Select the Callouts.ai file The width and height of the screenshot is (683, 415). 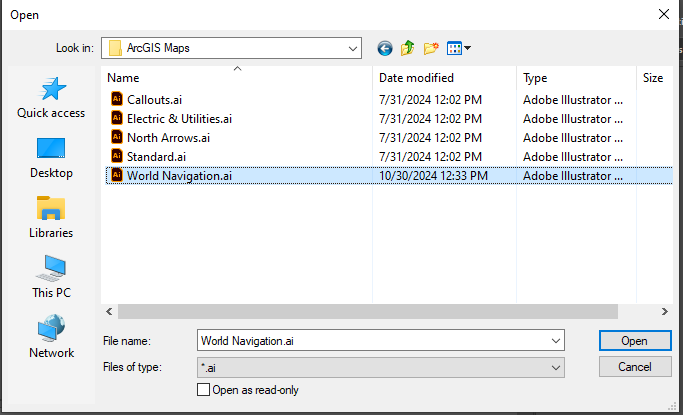pyautogui.click(x=154, y=100)
